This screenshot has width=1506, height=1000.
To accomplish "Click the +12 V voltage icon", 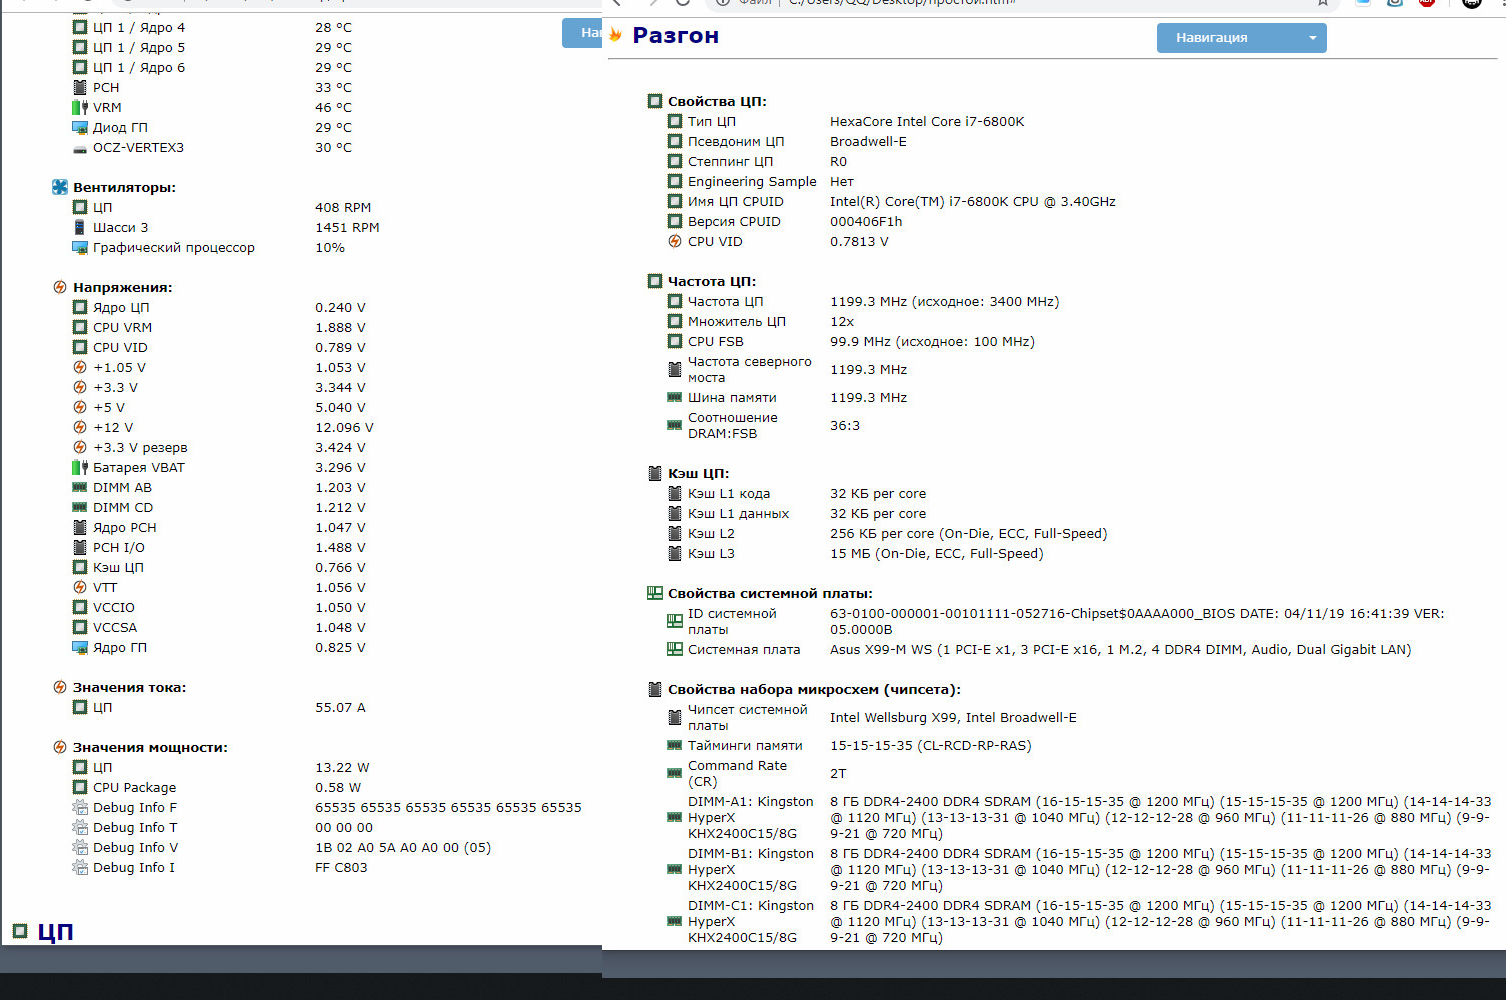I will point(80,427).
